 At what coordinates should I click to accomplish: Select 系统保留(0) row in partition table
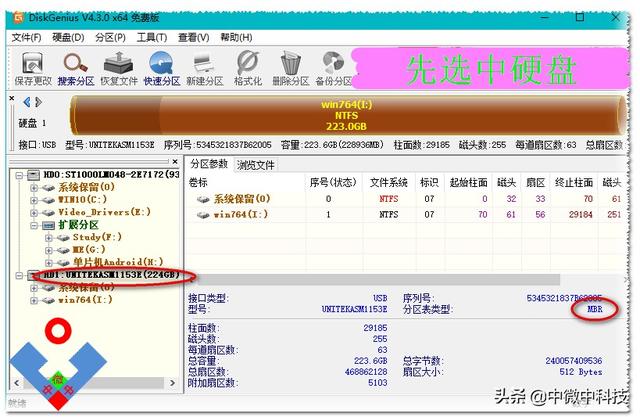point(405,199)
